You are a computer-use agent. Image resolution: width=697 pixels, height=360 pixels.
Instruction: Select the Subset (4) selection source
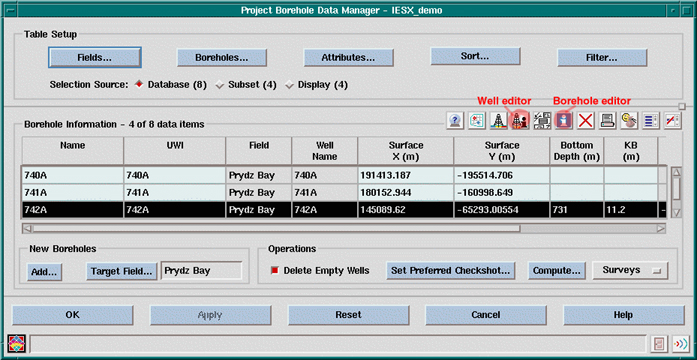pos(246,84)
